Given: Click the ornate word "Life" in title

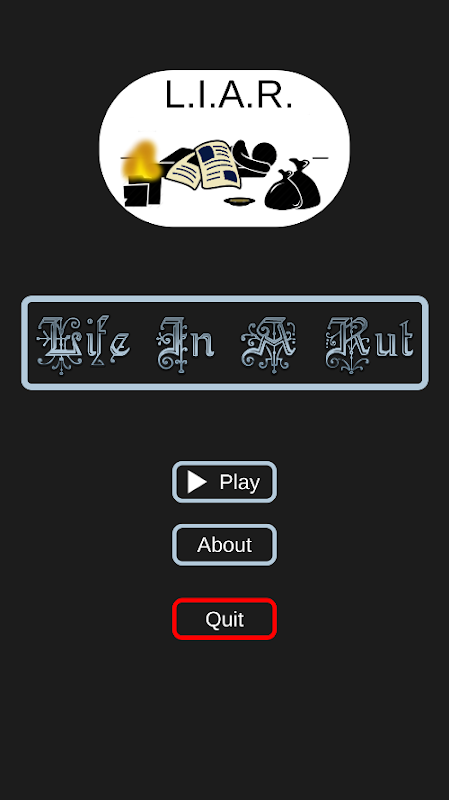Looking at the screenshot, I should coord(83,344).
